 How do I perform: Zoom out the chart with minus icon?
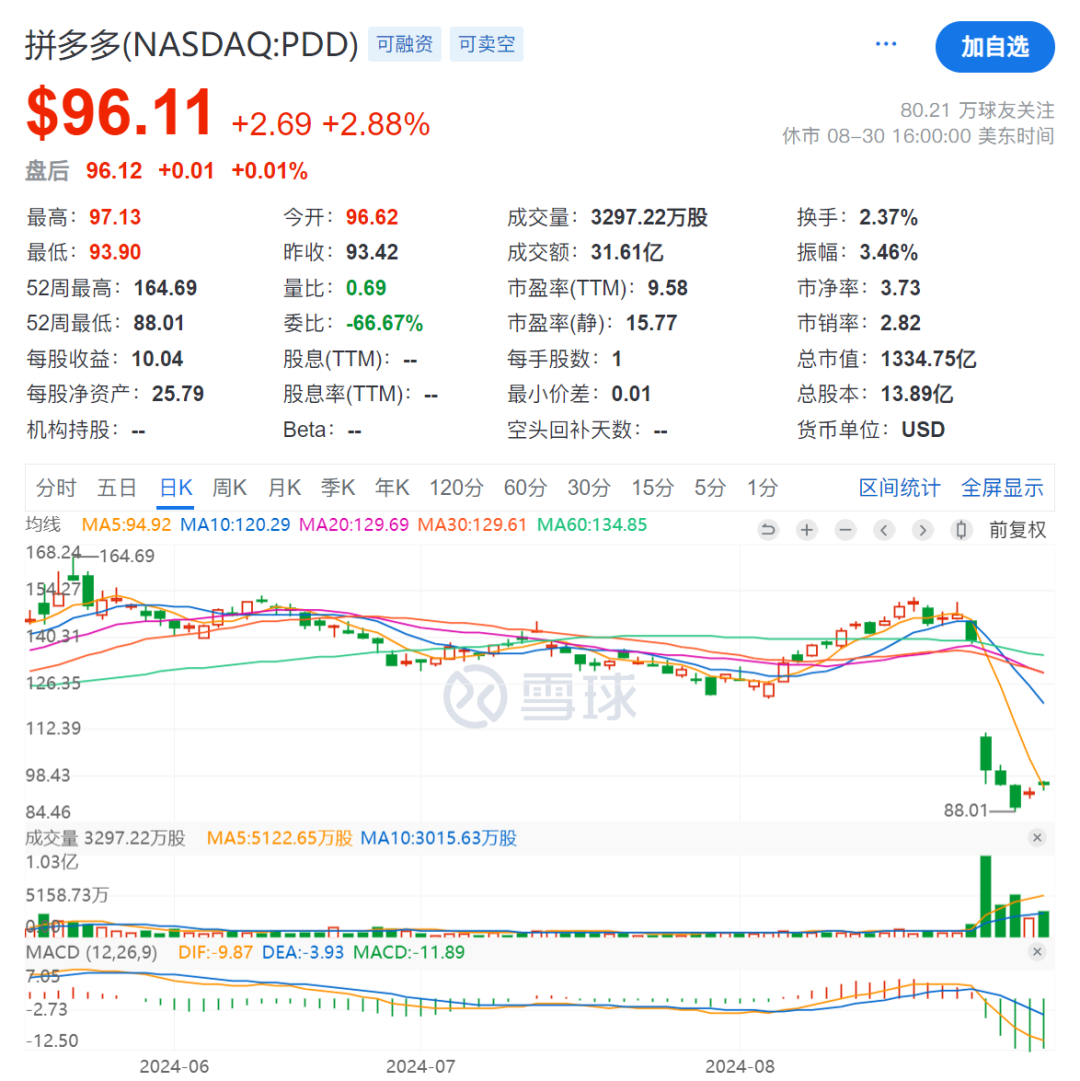(846, 530)
